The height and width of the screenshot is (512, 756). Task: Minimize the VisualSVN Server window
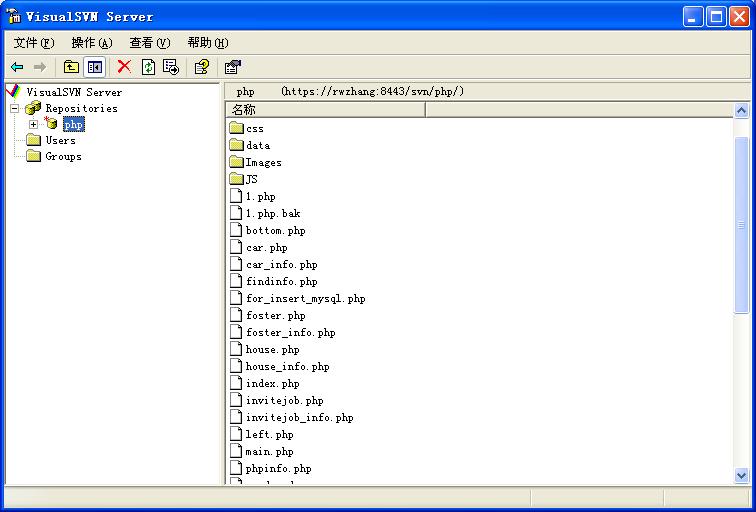point(692,17)
